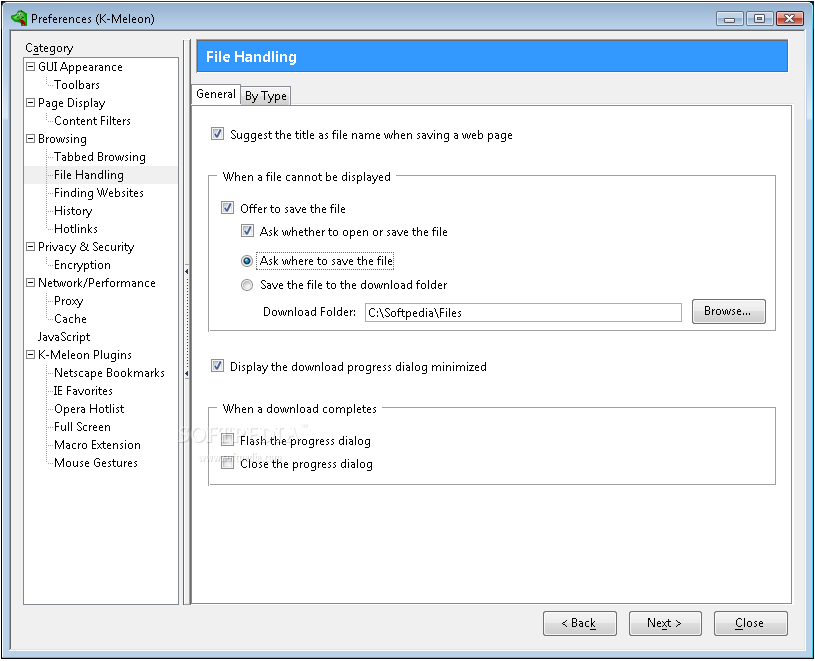Collapse the Page Display category

31,102
